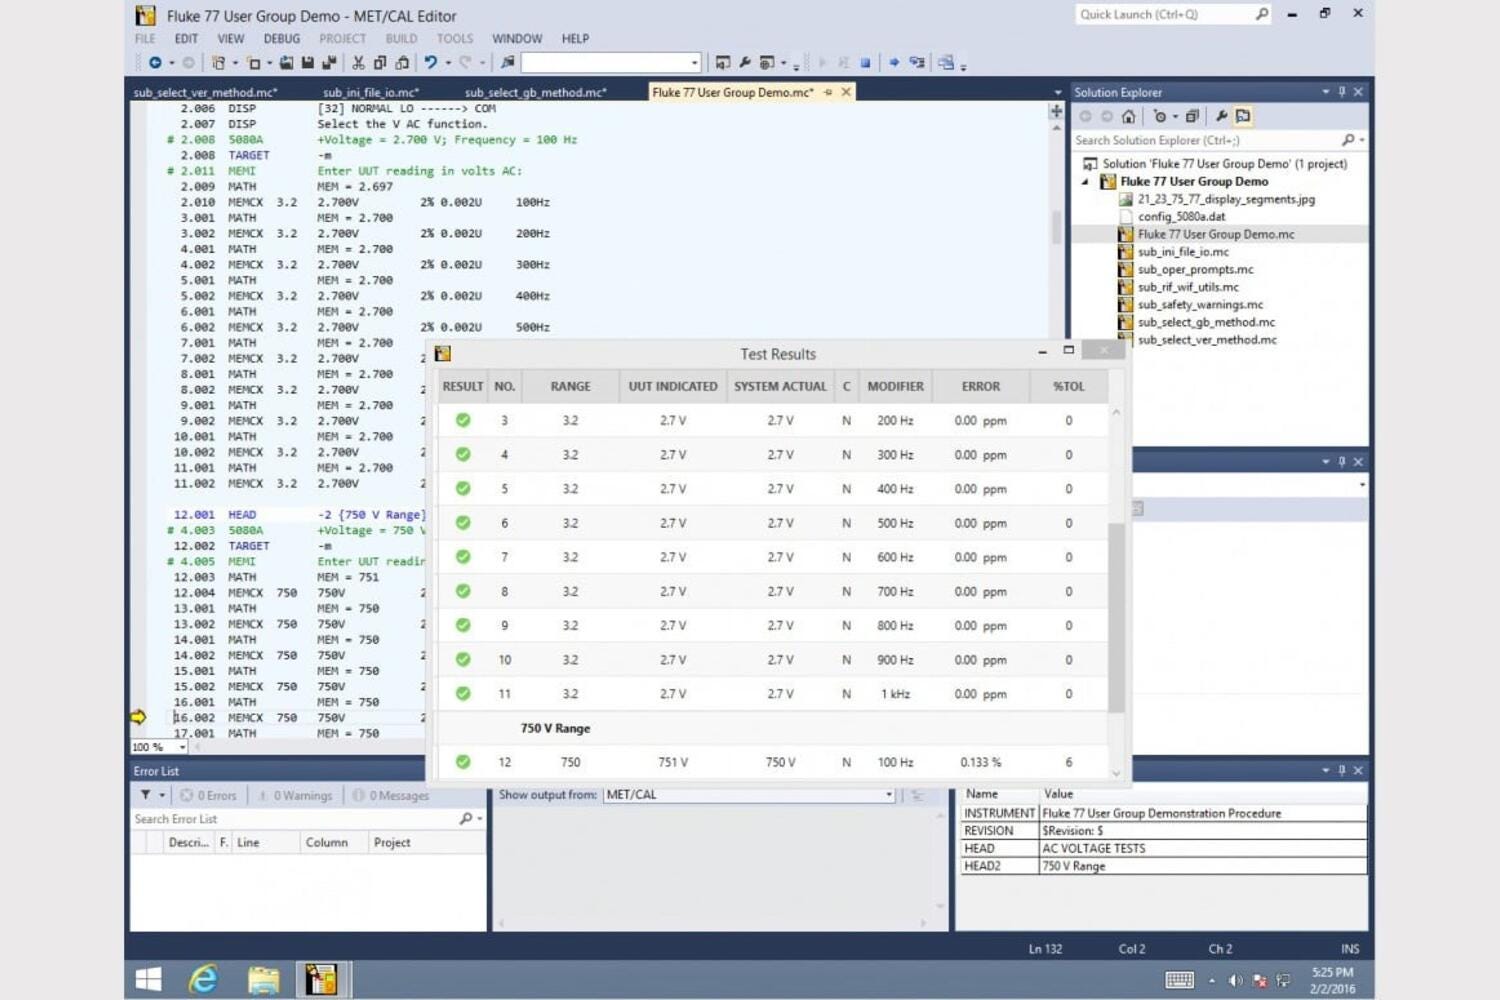Click the Test Results vertical scrollbar thumb
Viewport: 1500px width, 1000px height.
(x=1116, y=616)
